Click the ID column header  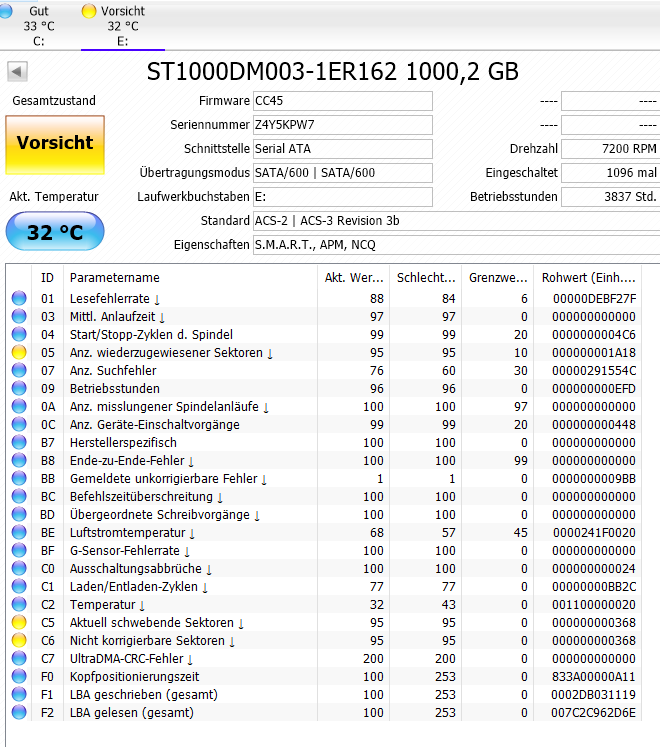[47, 278]
